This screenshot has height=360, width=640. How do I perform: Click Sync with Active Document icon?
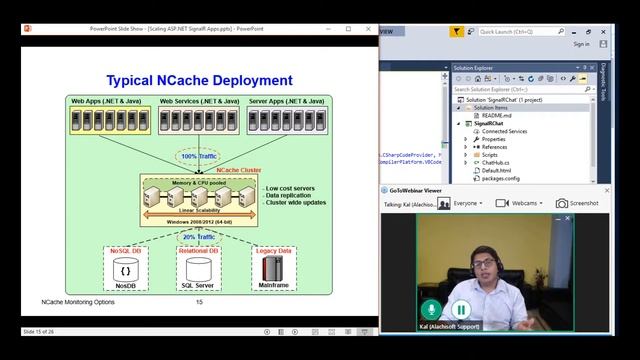point(521,79)
